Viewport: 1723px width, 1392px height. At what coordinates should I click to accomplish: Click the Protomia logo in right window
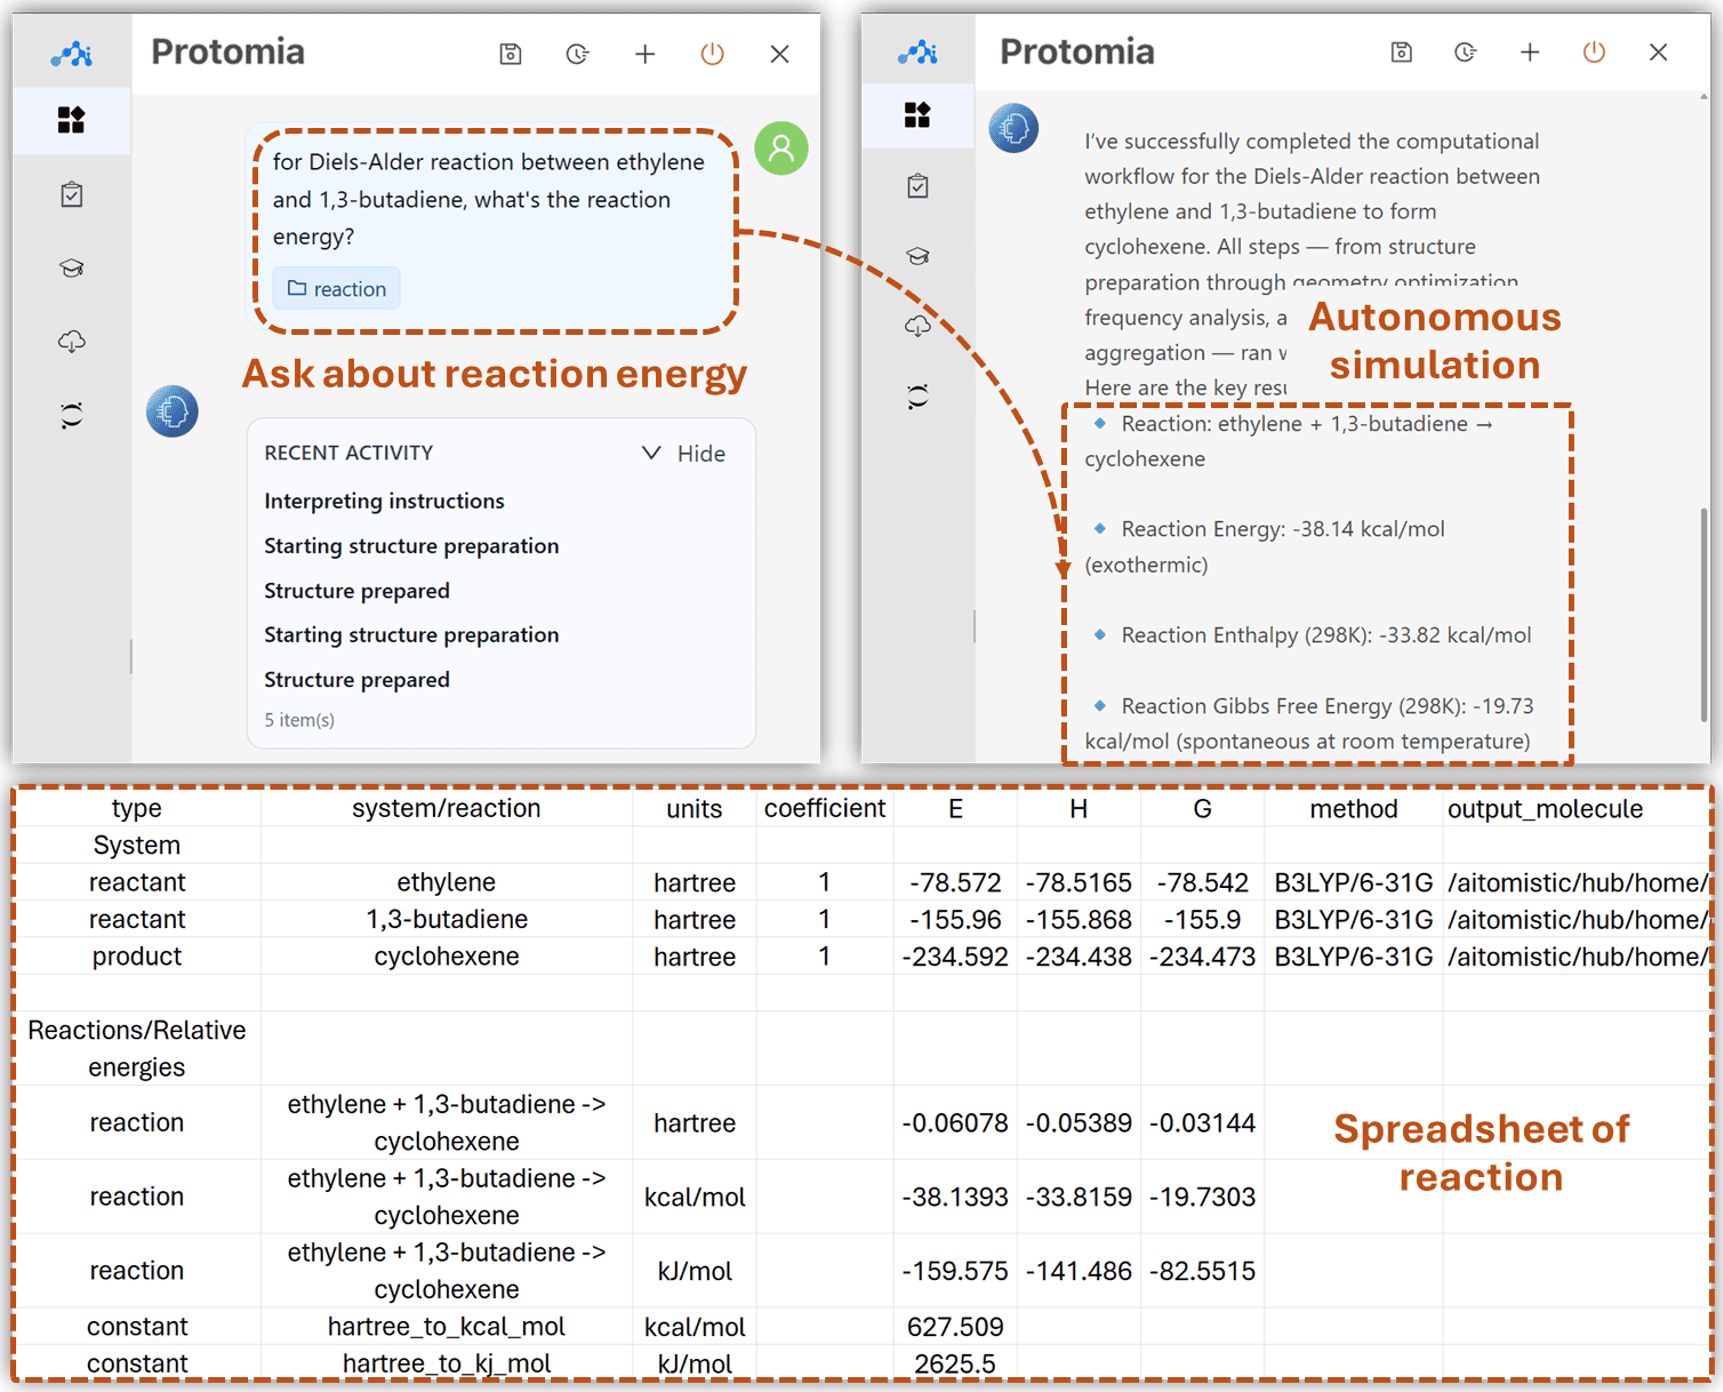(918, 51)
